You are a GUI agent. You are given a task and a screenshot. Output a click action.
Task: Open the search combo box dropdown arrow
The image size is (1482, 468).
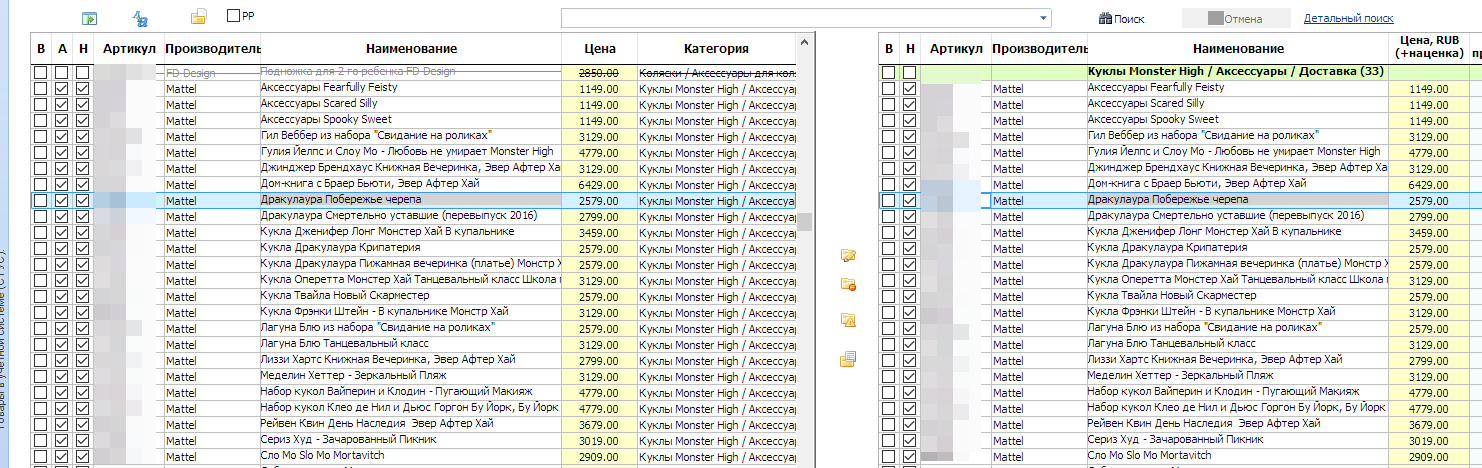pyautogui.click(x=1045, y=18)
